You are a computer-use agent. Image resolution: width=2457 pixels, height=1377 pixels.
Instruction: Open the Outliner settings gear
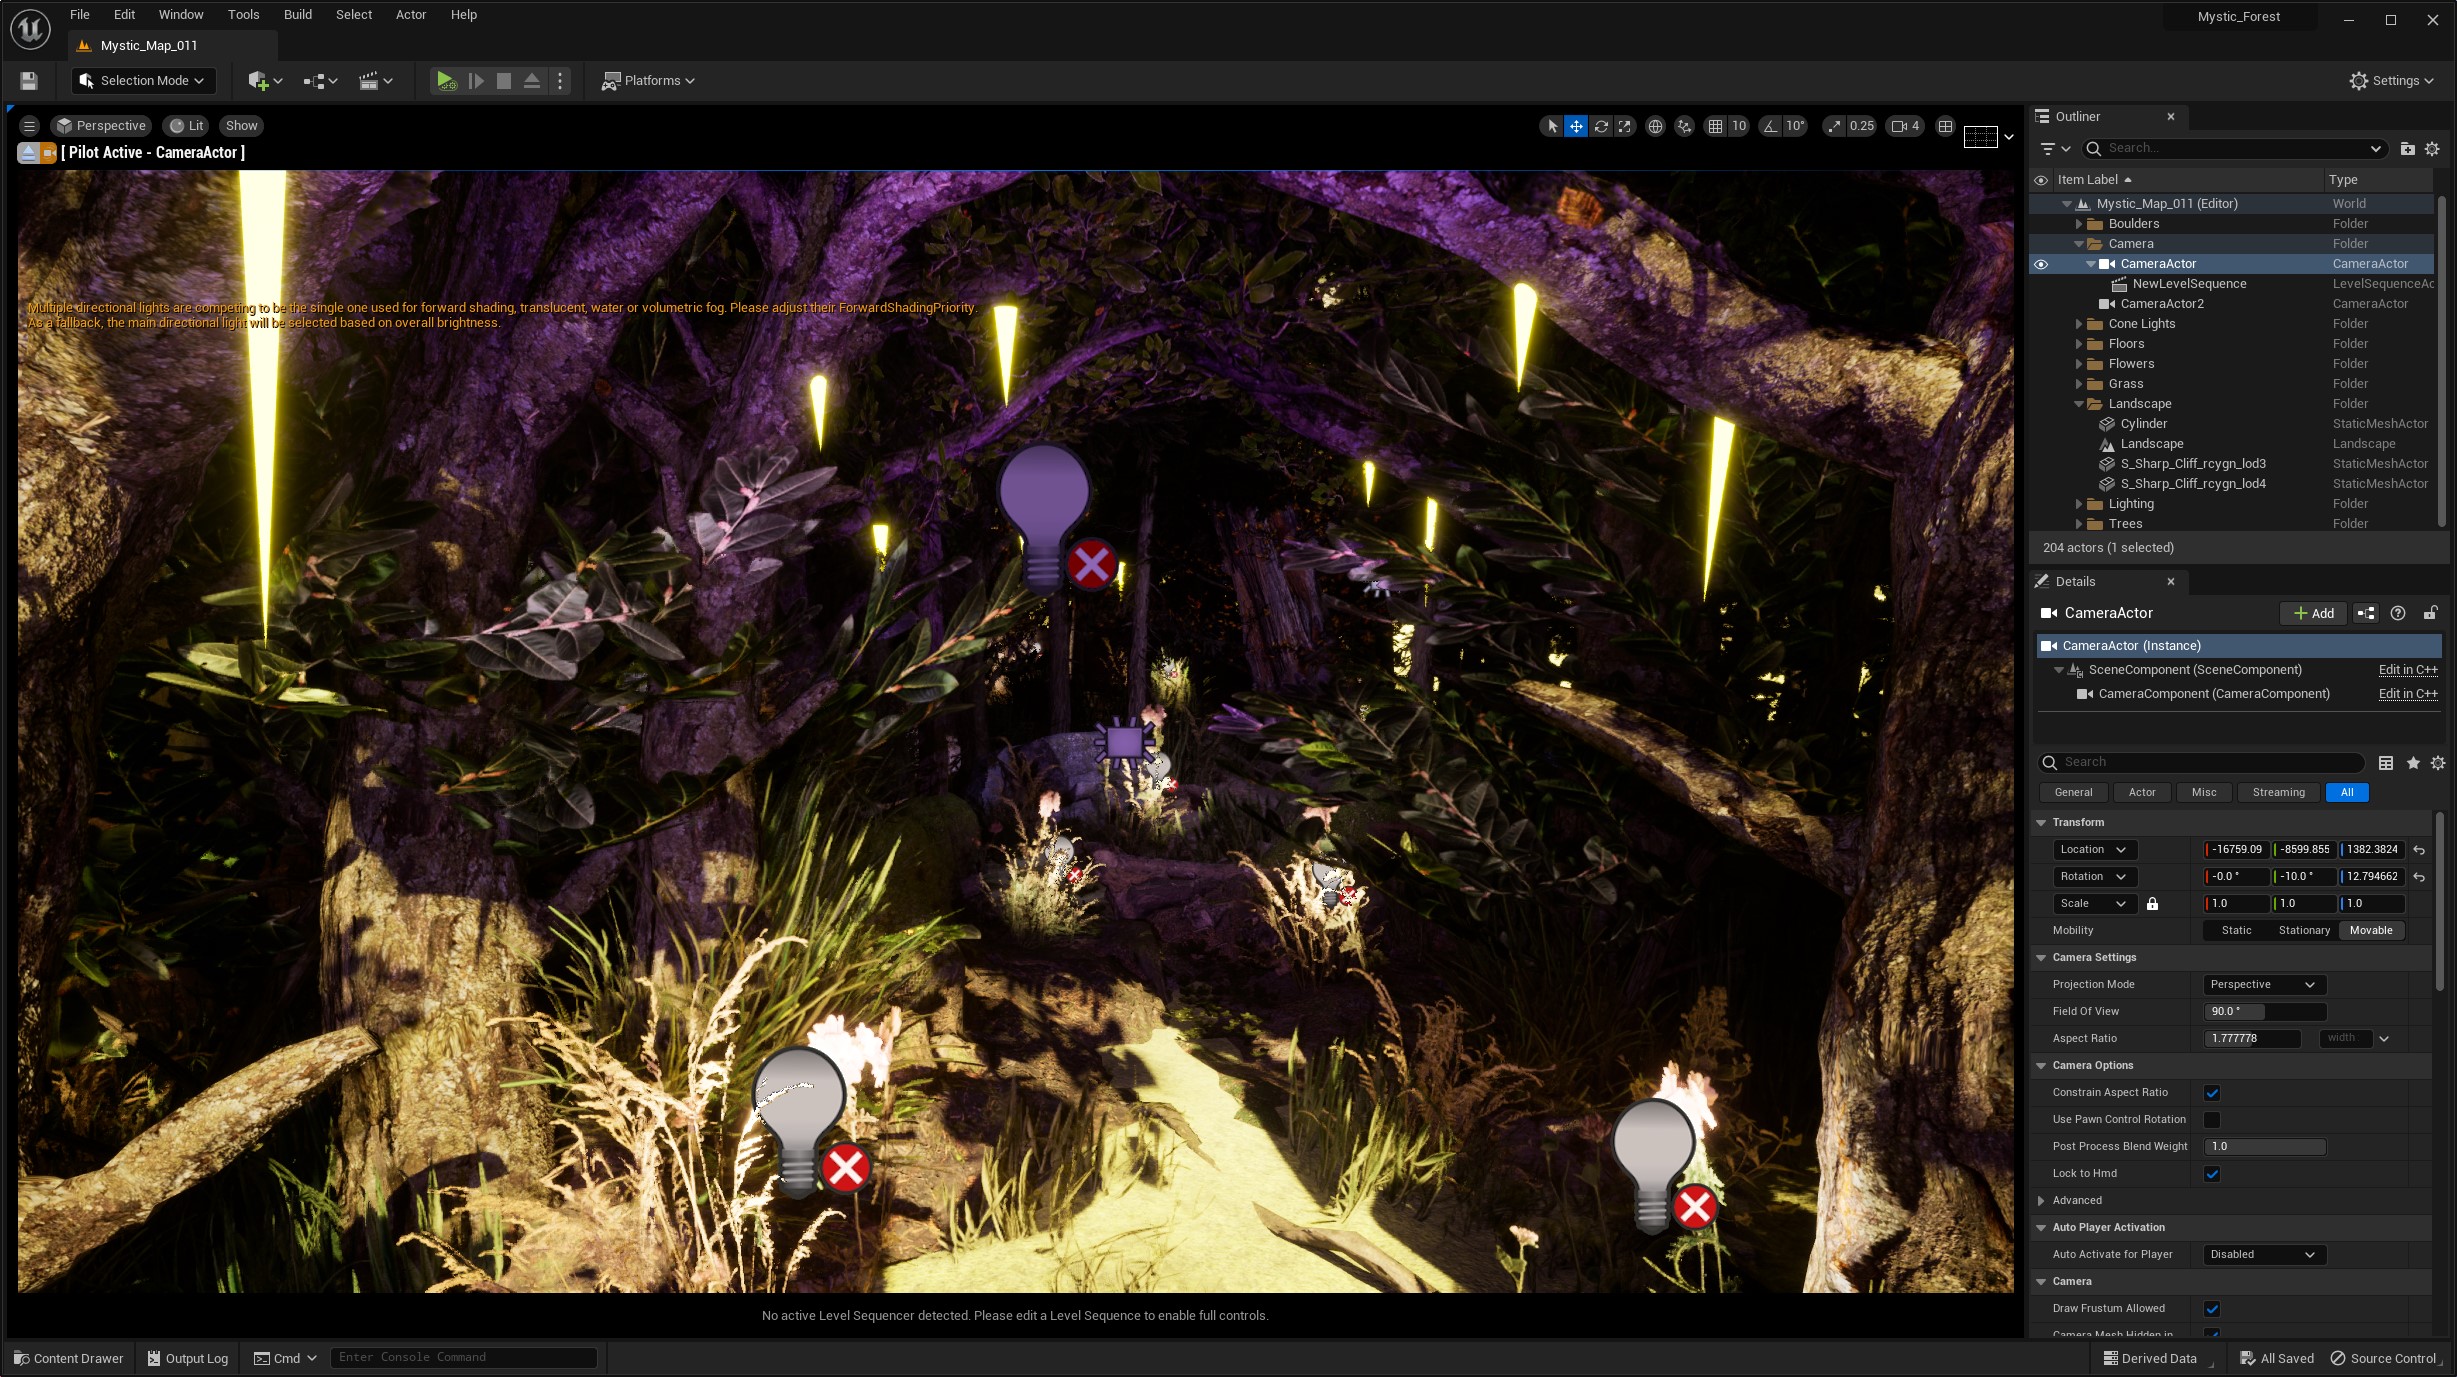click(2433, 149)
